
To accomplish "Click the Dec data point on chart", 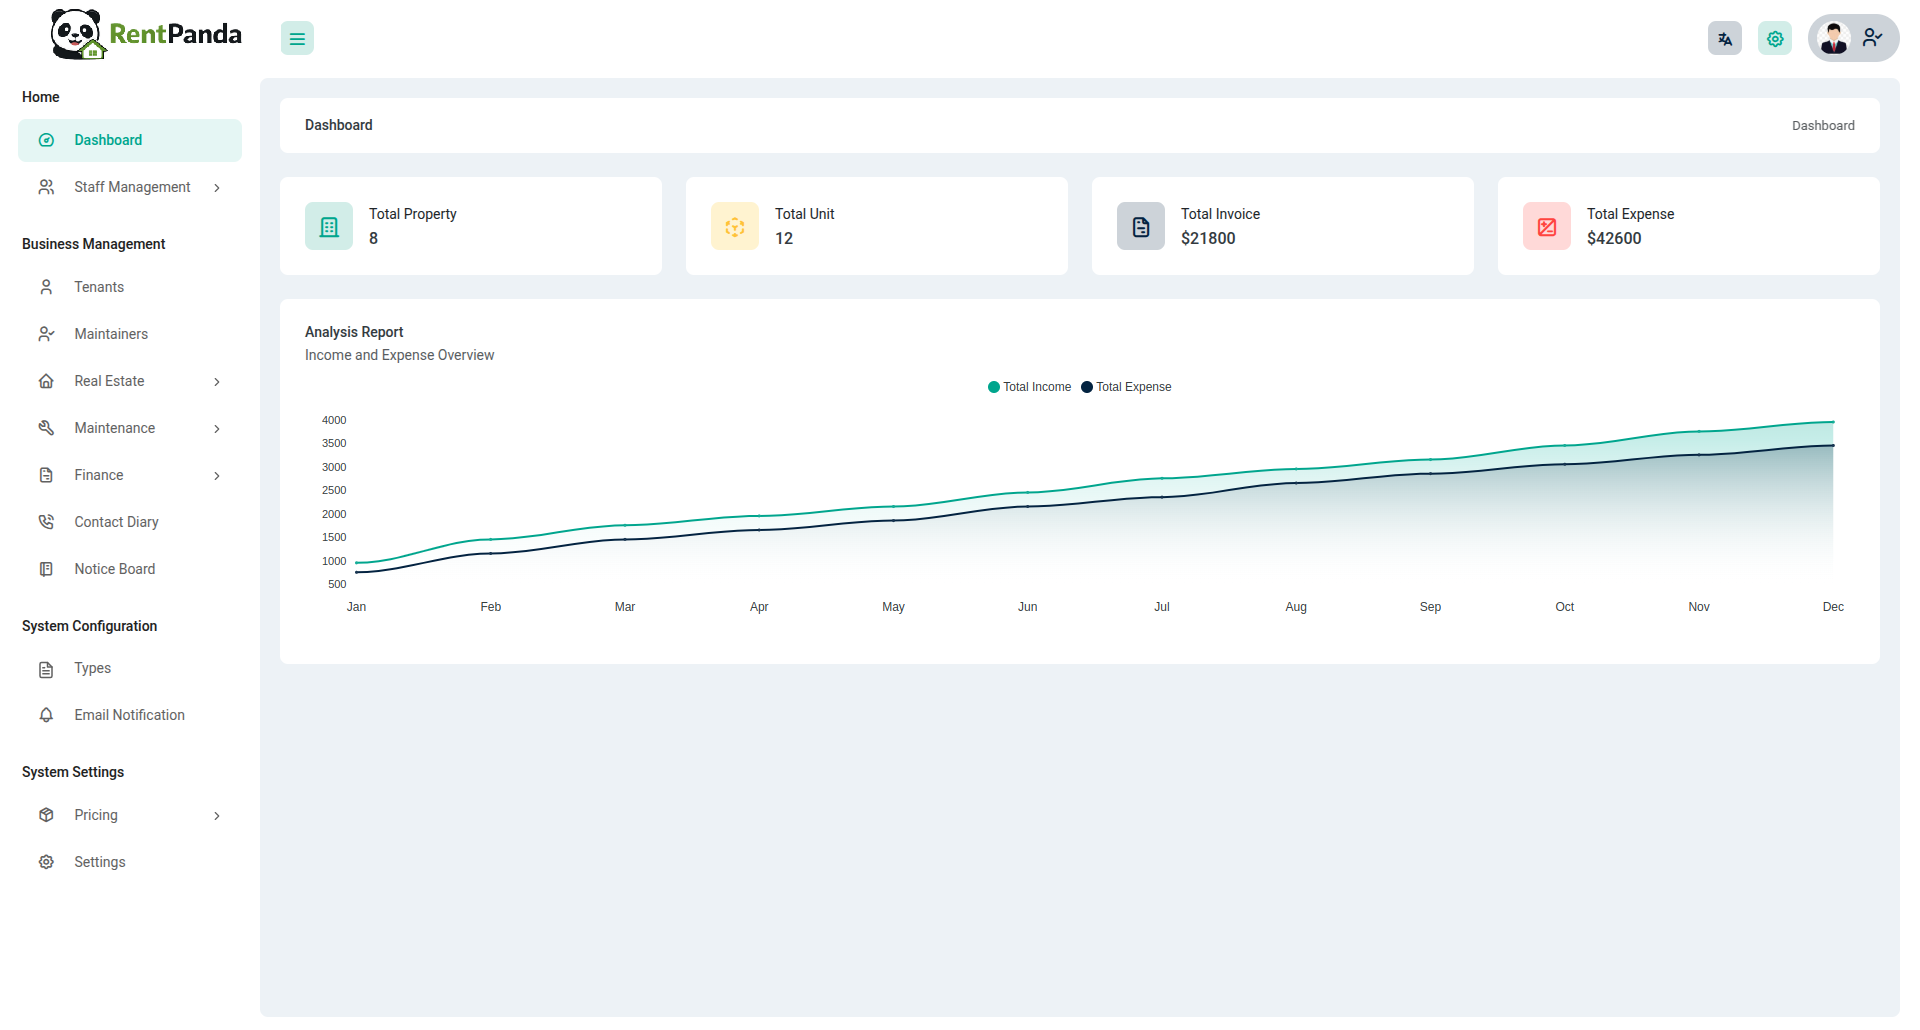I will [x=1833, y=422].
